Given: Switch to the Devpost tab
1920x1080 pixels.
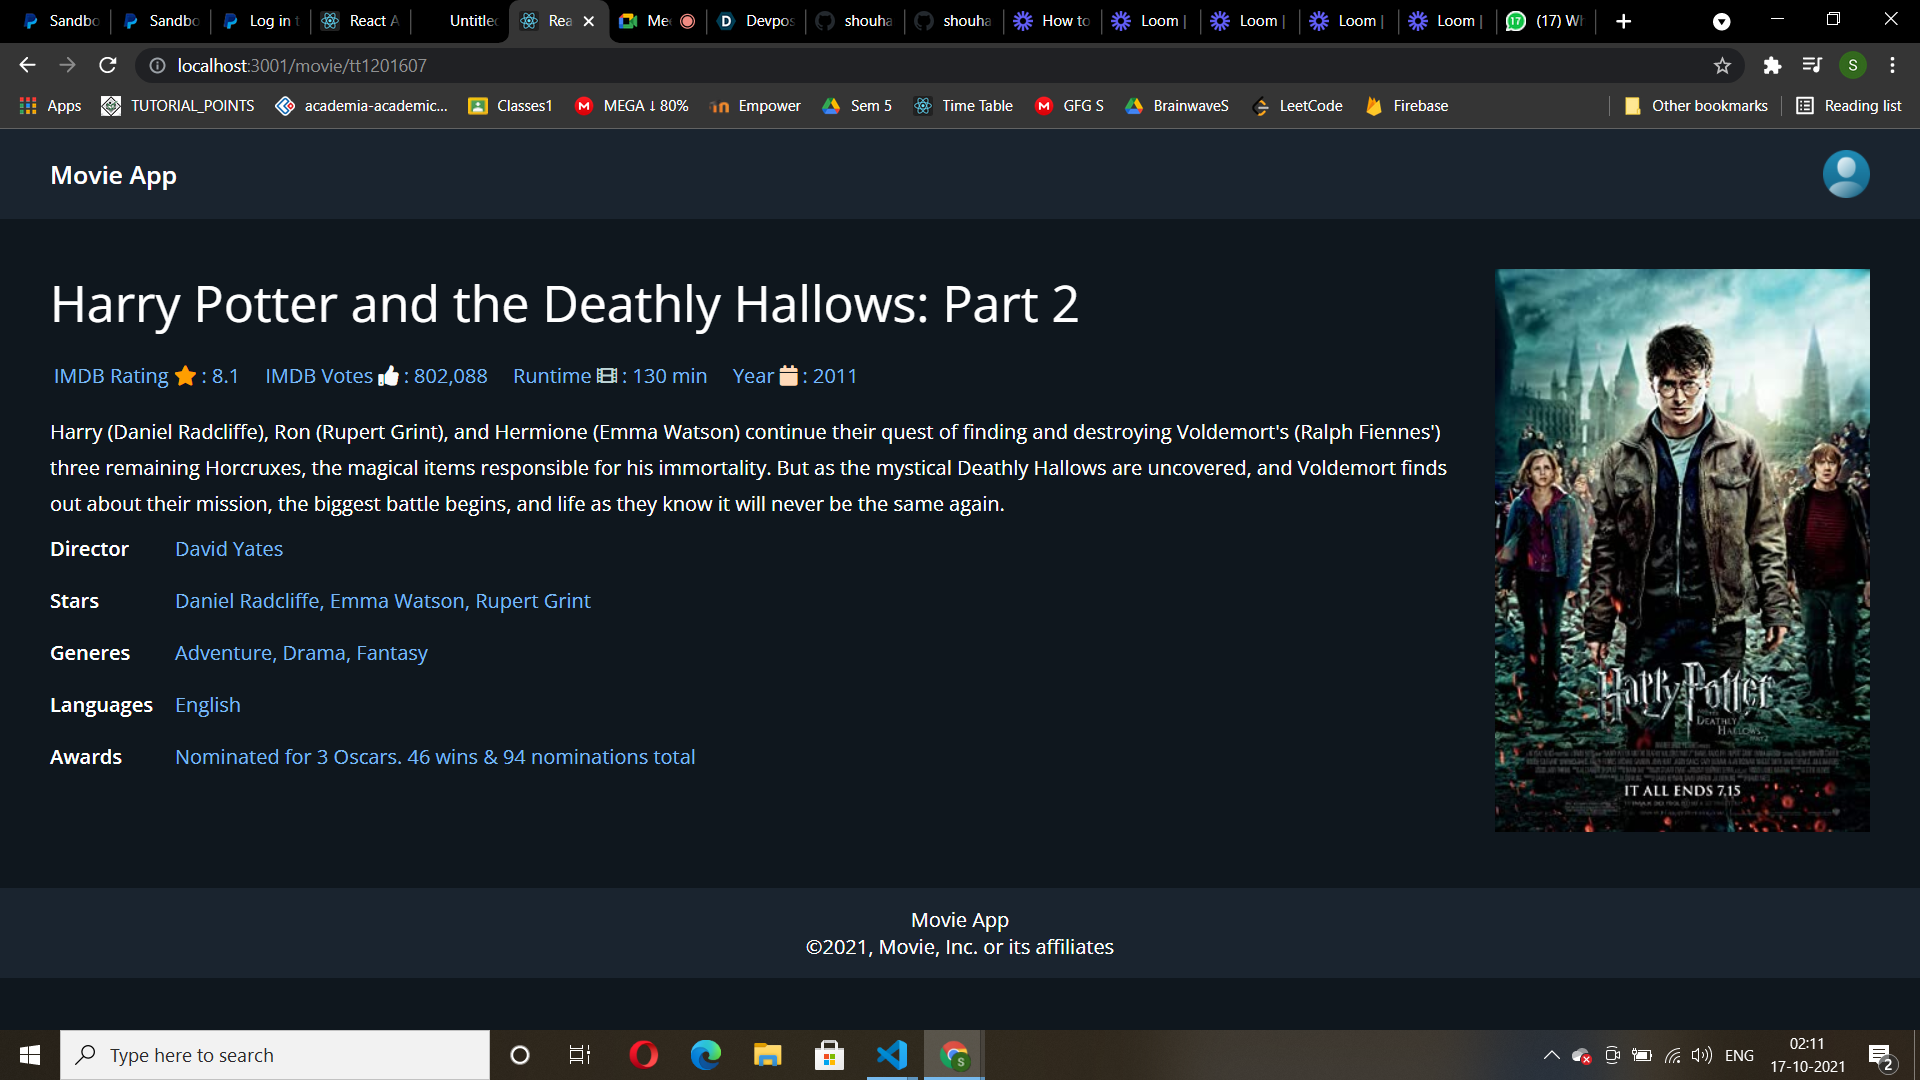Looking at the screenshot, I should [757, 21].
